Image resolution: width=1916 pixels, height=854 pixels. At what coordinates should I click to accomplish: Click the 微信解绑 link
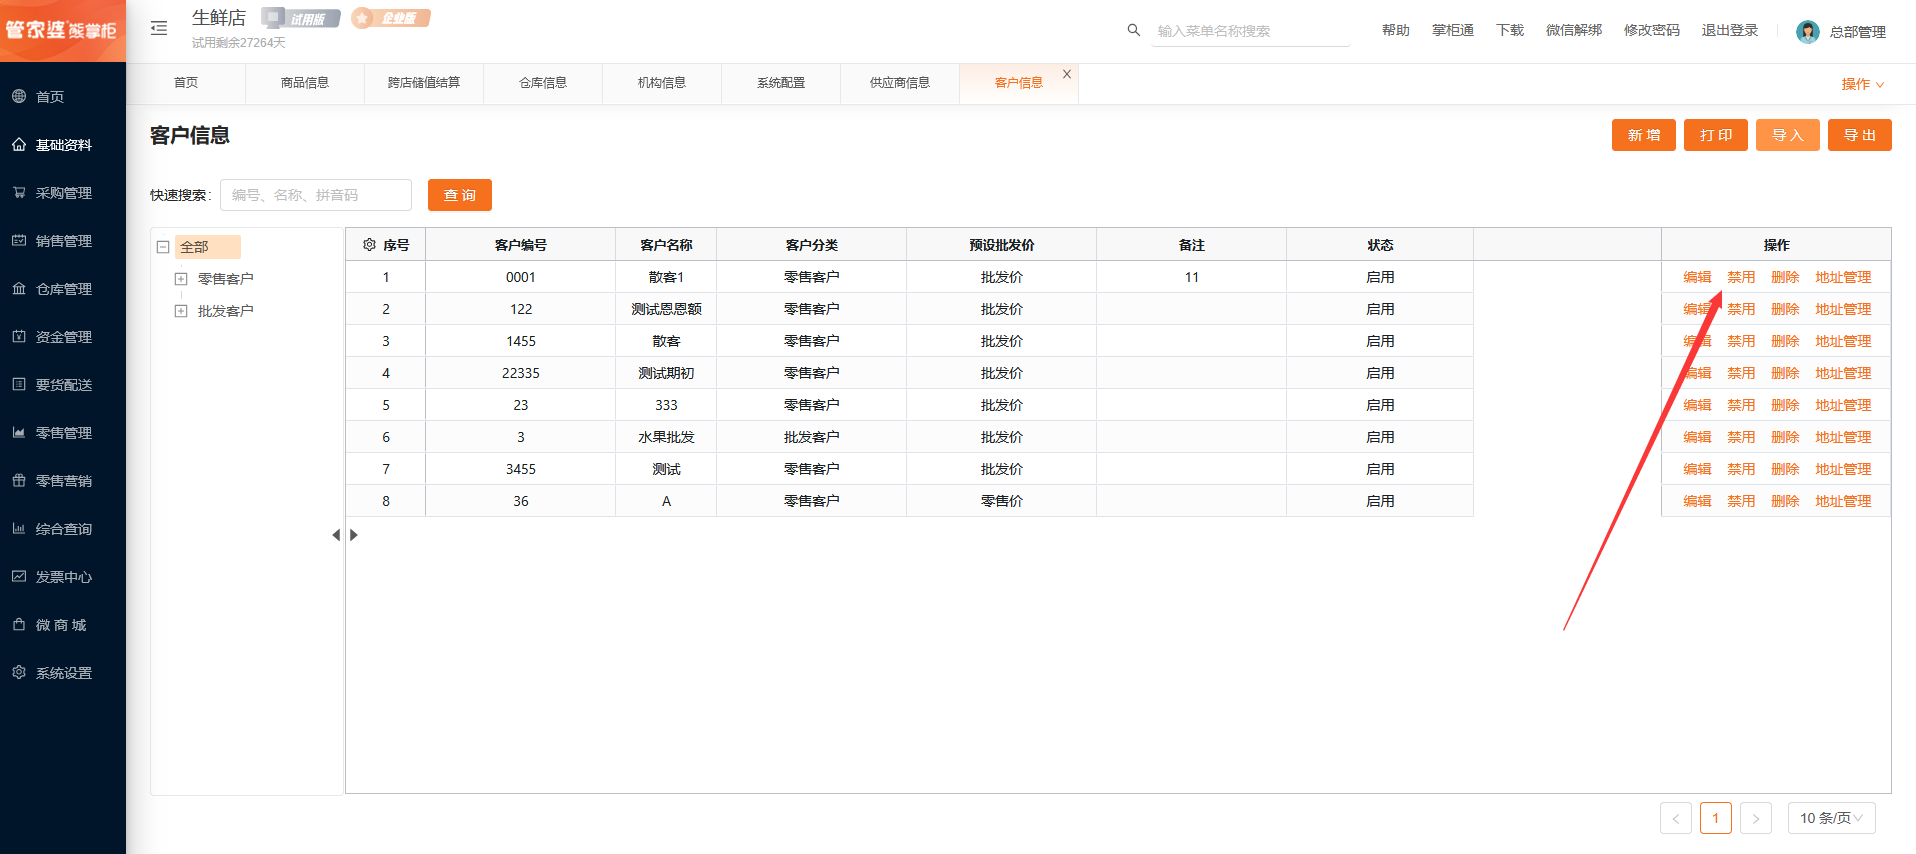click(1574, 30)
